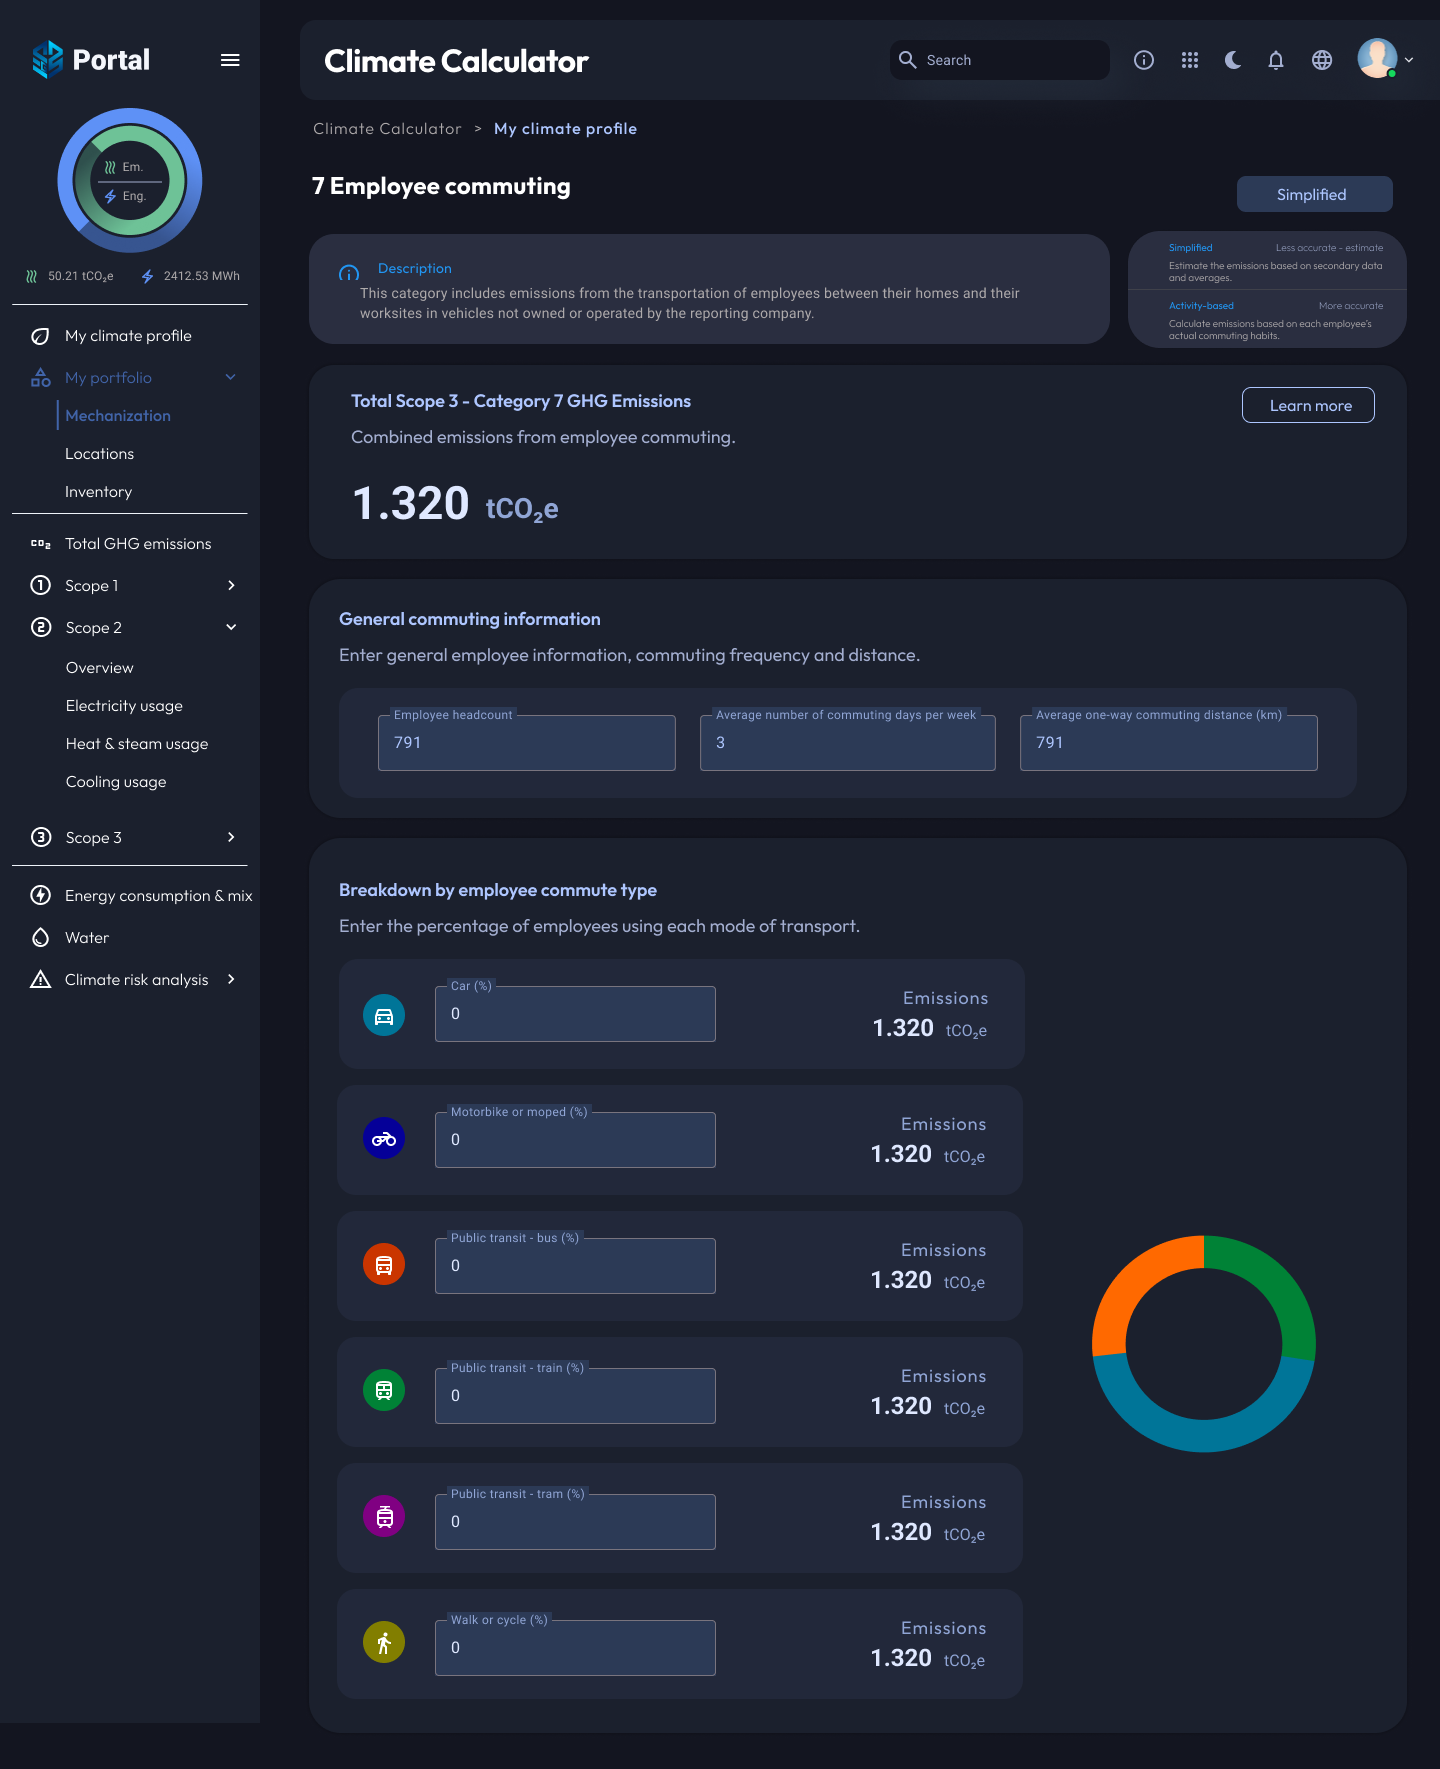The image size is (1440, 1769).
Task: Toggle dark mode with moon icon
Action: (1233, 60)
